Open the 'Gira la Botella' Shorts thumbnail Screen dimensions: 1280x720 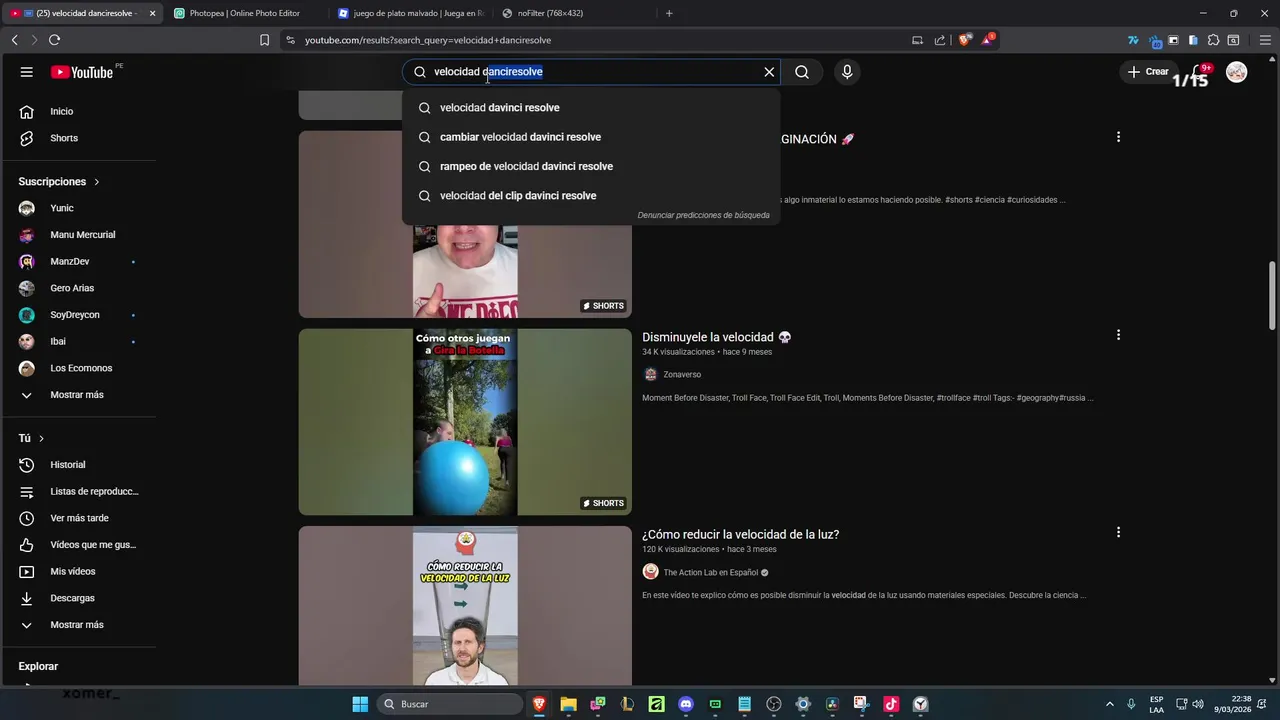465,422
